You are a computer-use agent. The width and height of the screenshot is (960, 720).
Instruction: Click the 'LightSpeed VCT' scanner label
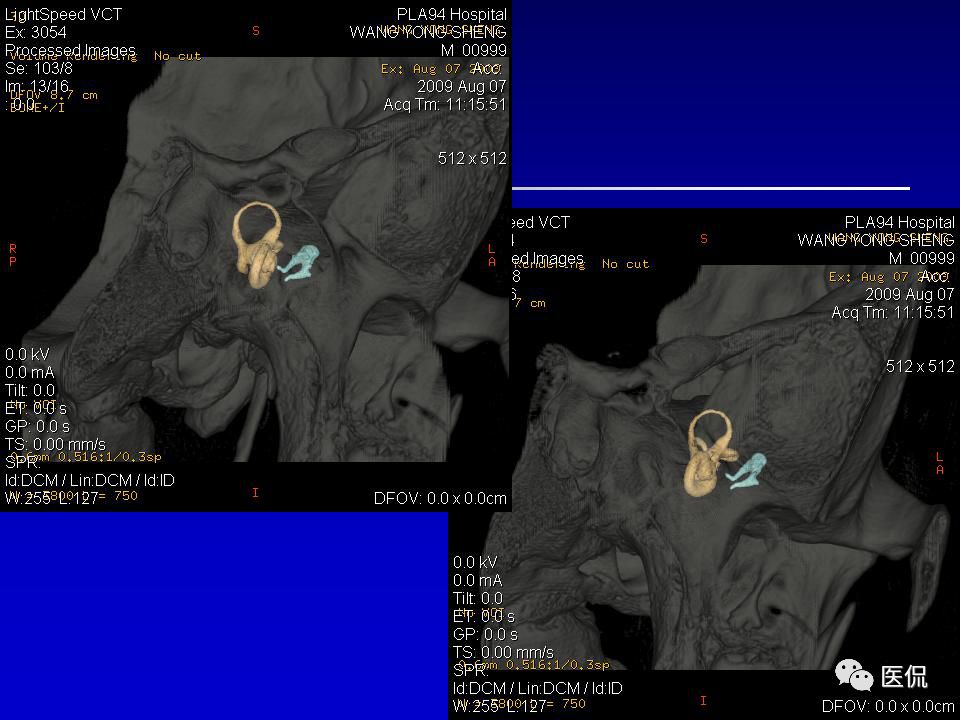(x=64, y=14)
